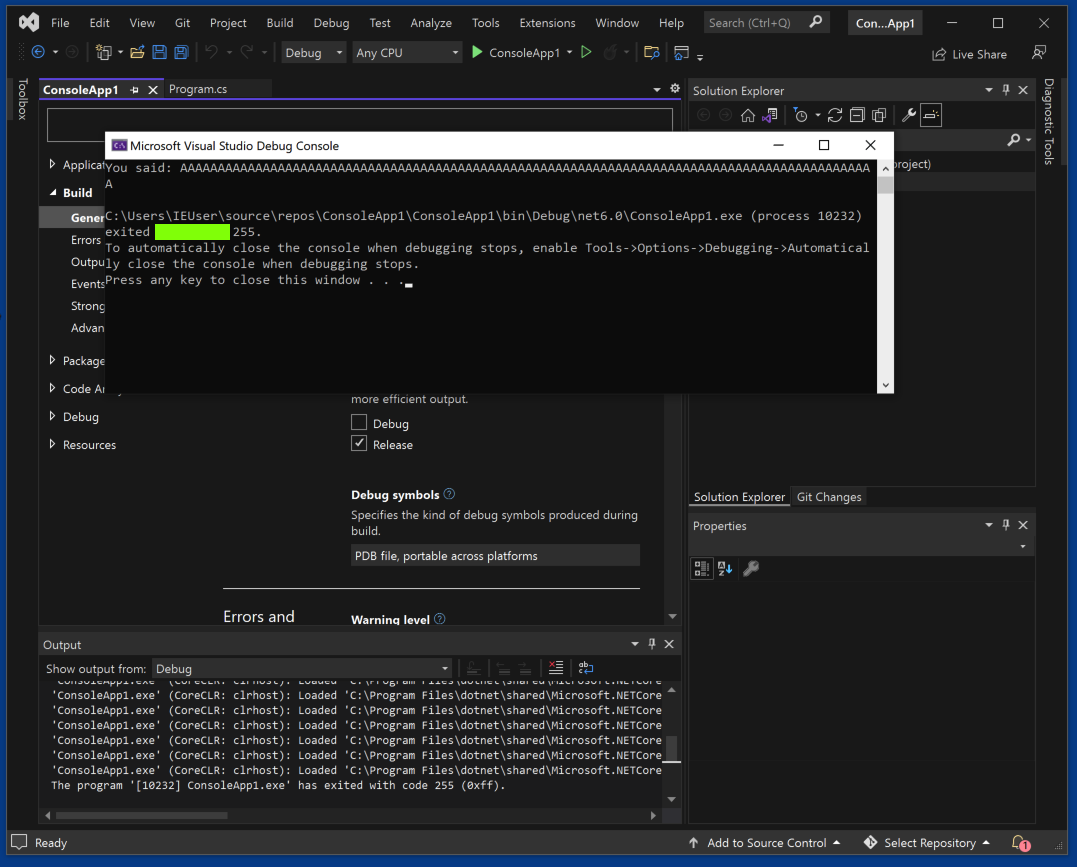Open the notifications bell in status bar
1077x867 pixels.
[x=1020, y=843]
